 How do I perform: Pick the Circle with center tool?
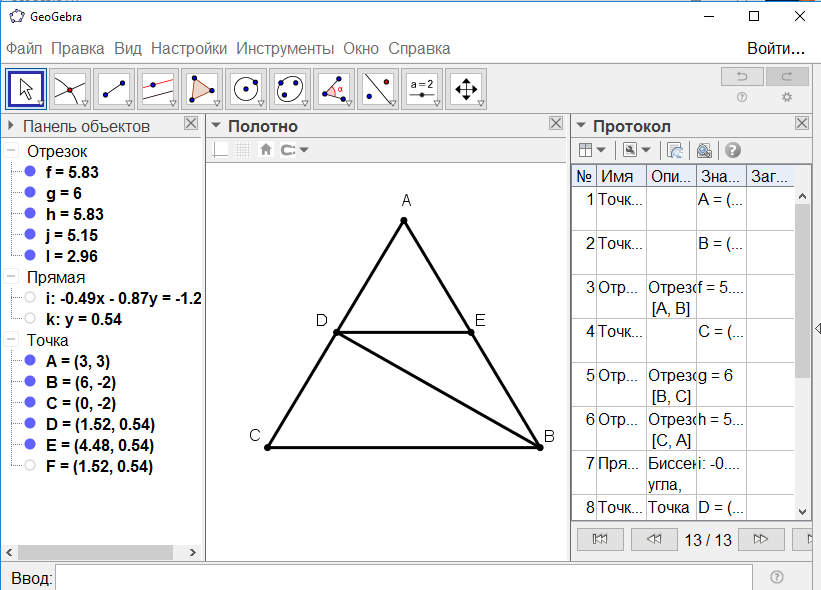(246, 89)
